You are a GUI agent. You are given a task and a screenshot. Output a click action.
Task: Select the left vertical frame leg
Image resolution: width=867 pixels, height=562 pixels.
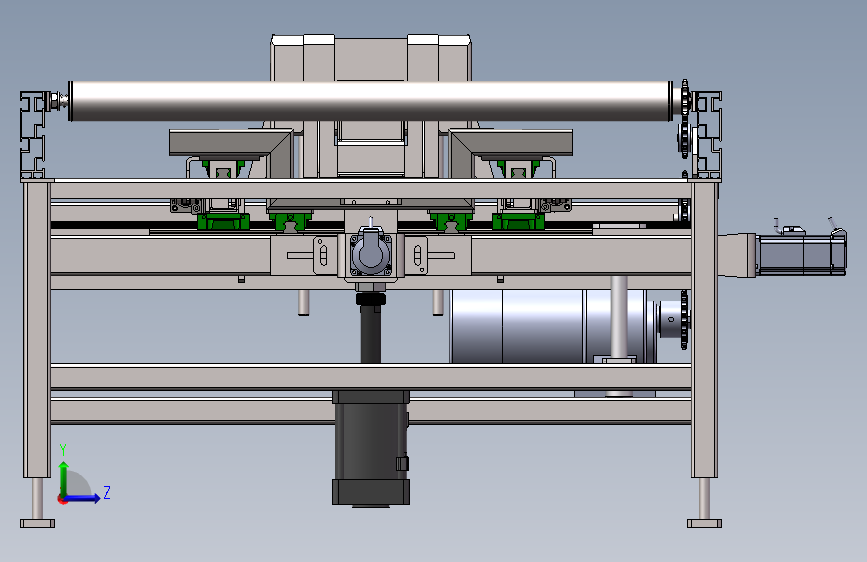coord(37,330)
